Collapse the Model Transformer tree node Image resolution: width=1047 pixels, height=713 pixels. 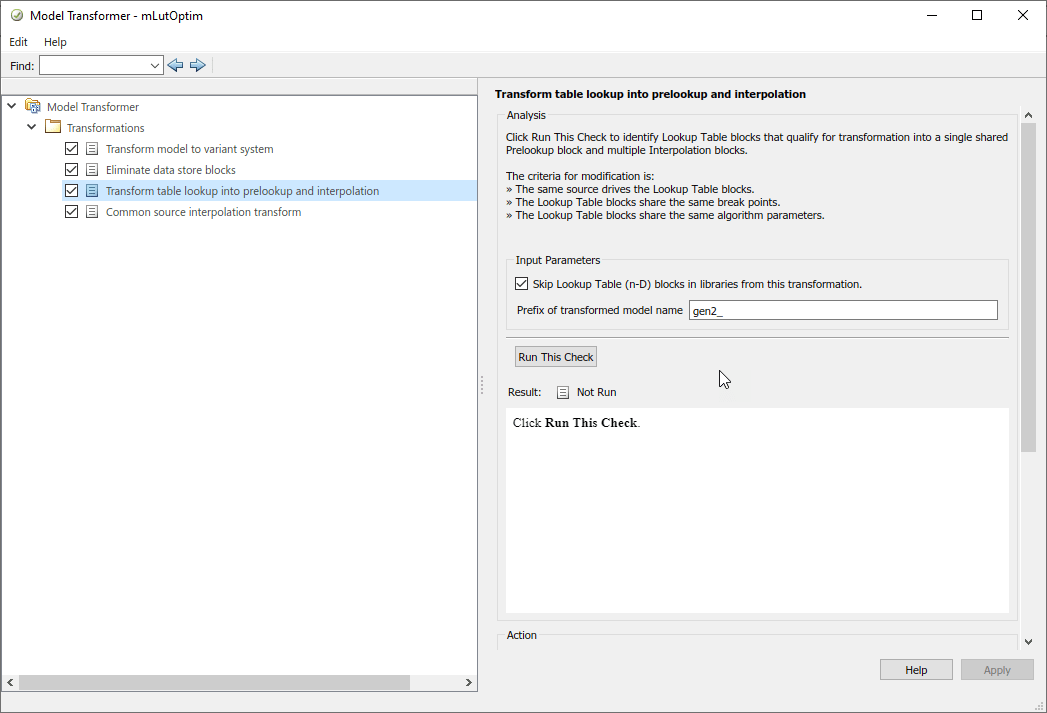(12, 107)
